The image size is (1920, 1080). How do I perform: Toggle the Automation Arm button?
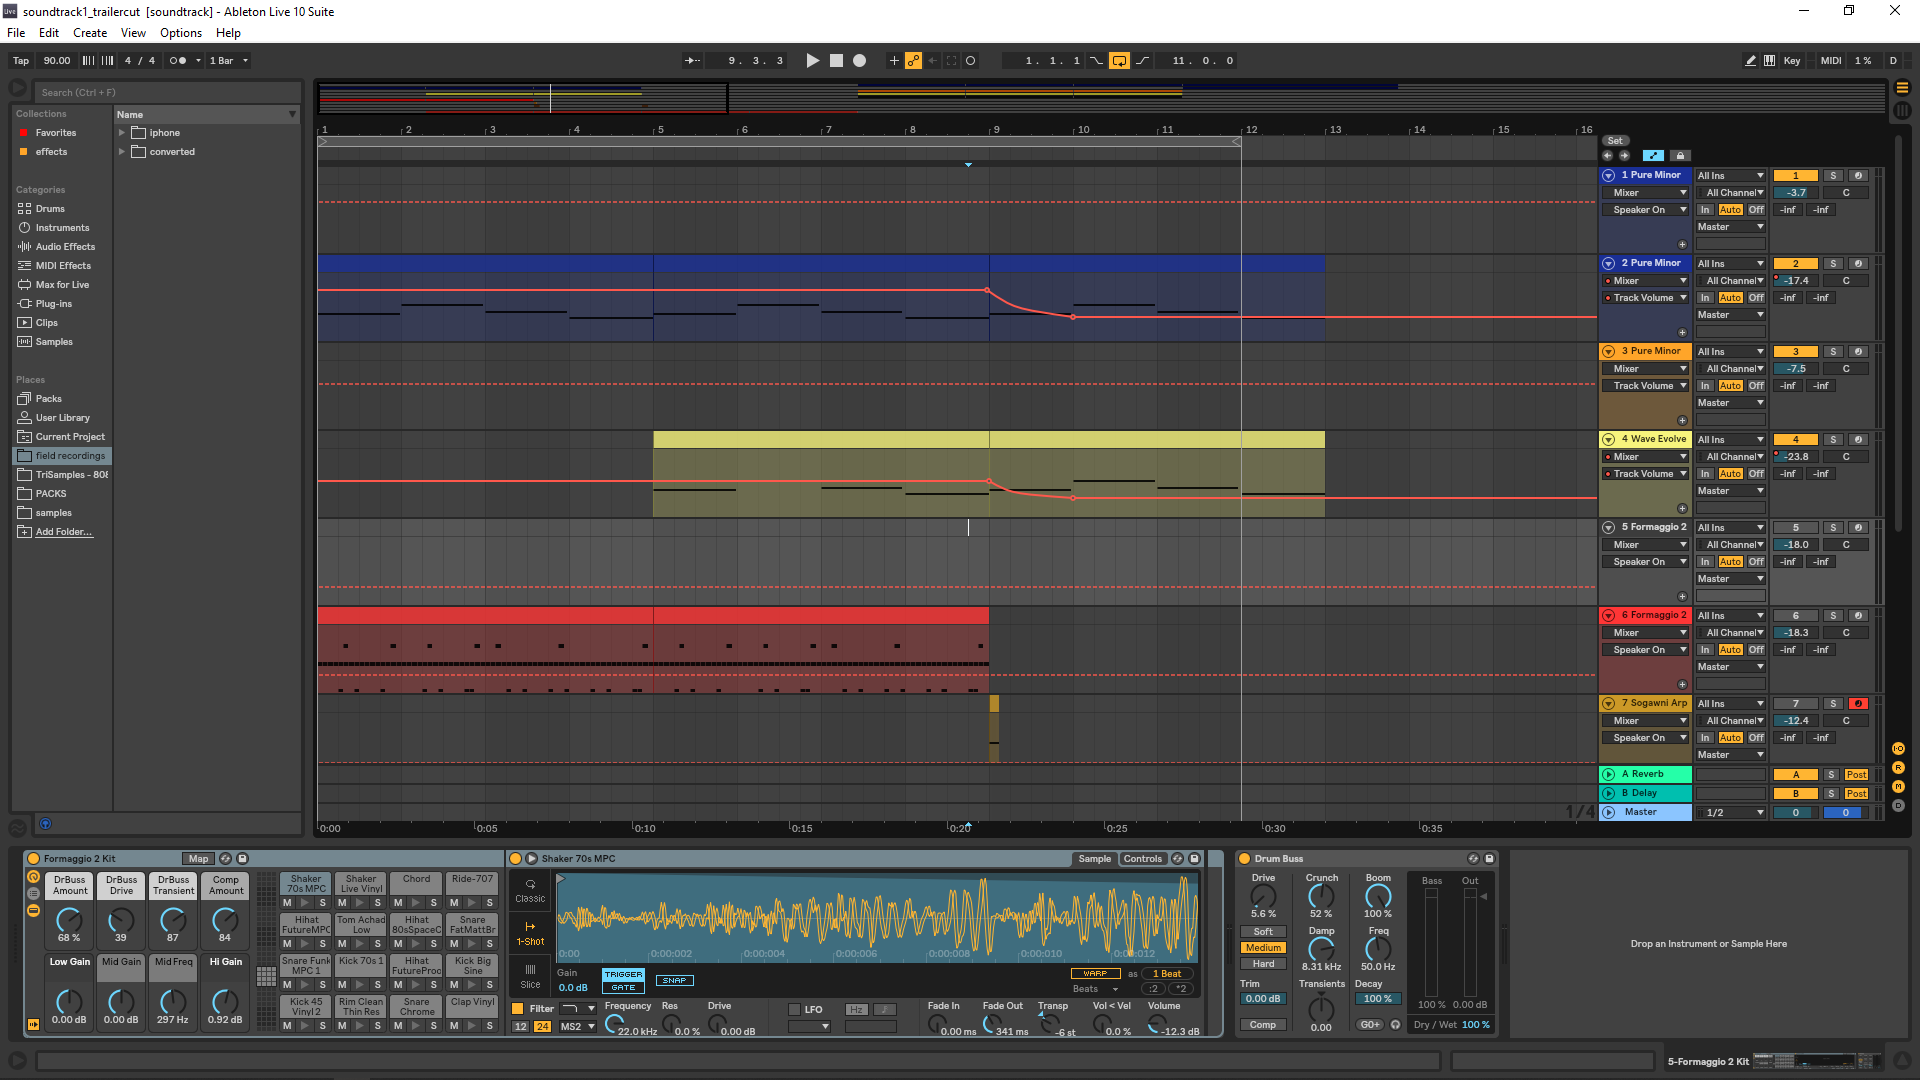pyautogui.click(x=913, y=61)
